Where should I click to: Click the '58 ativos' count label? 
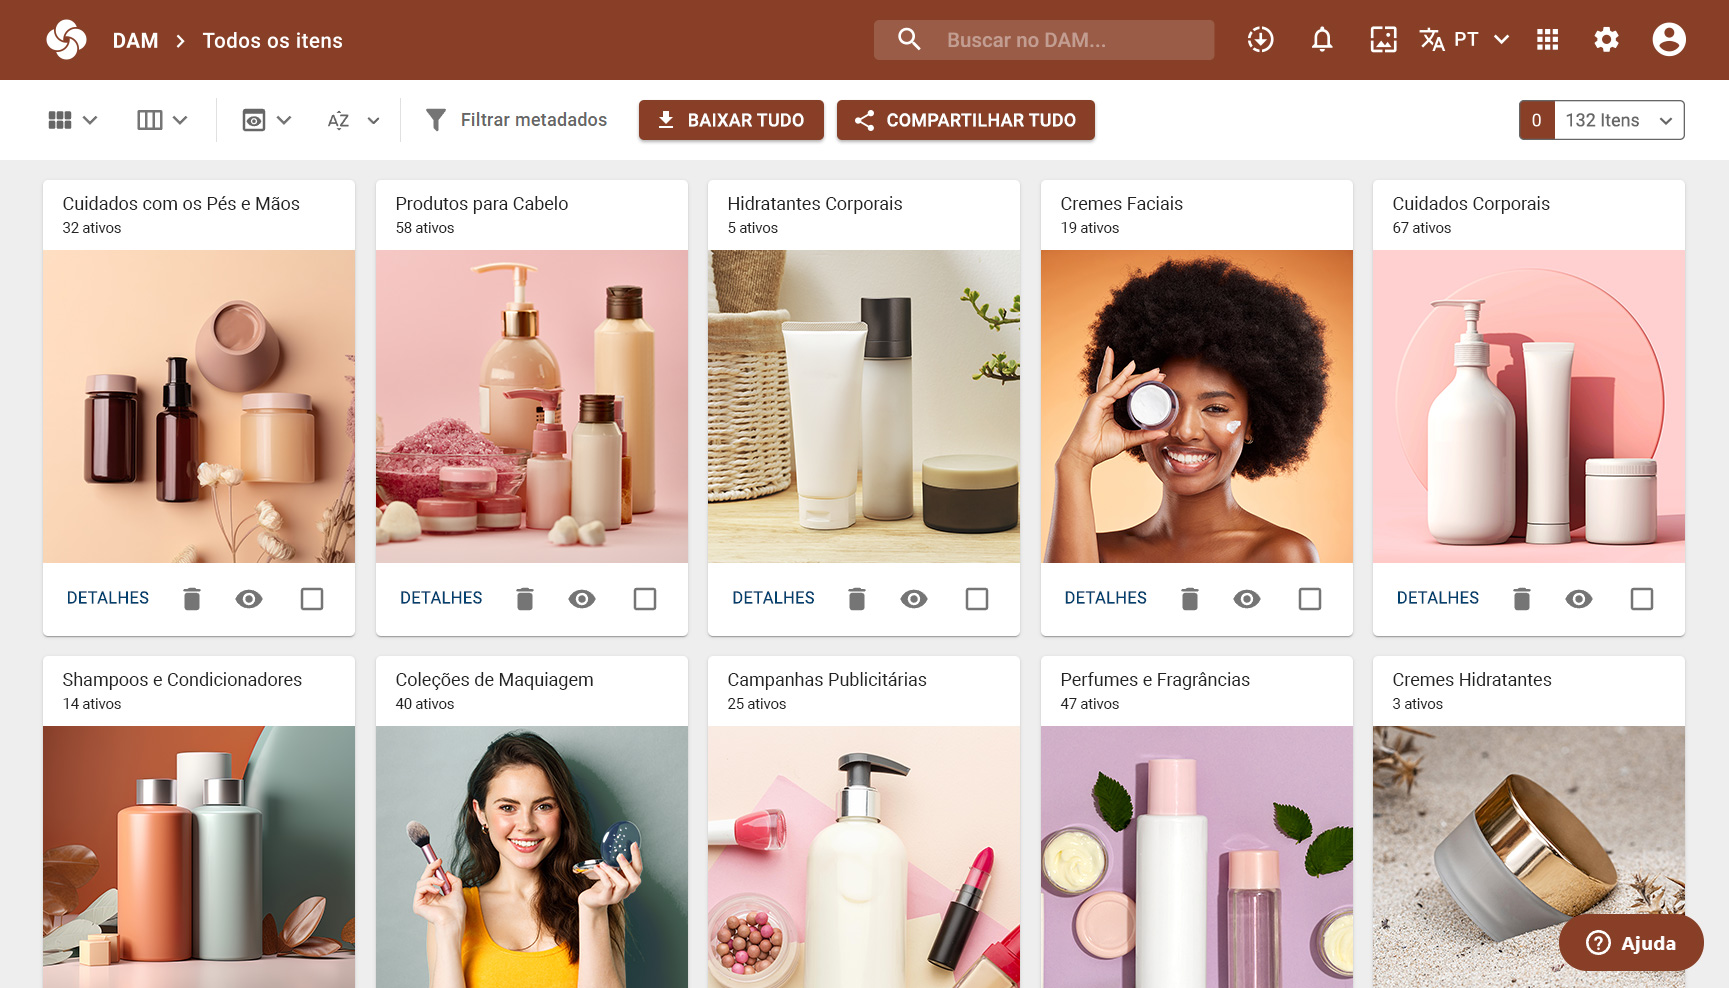pos(424,228)
